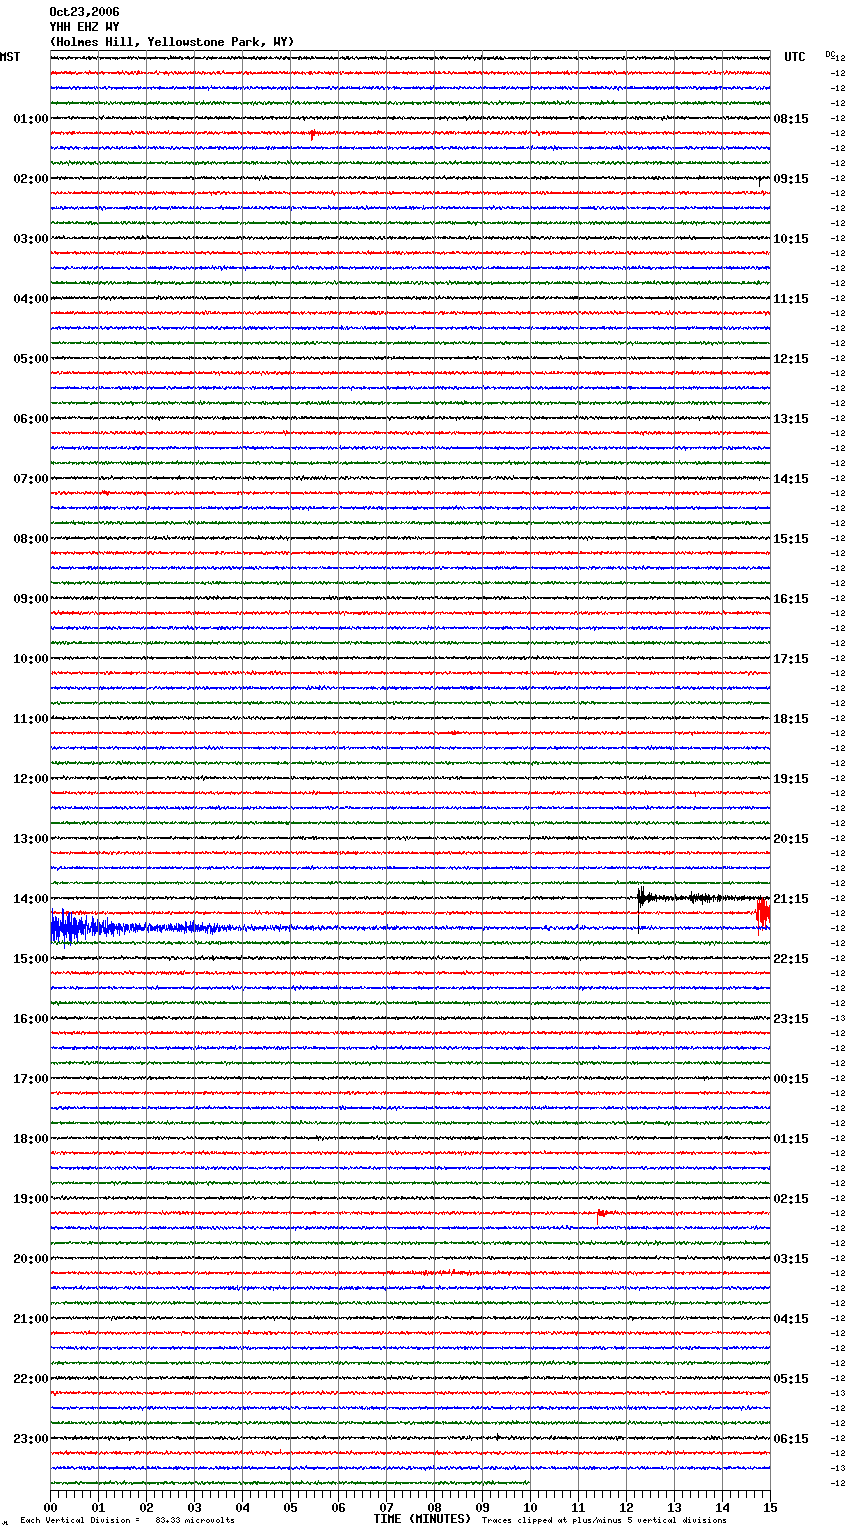Screen dimensions: 850x1534
Task: Select the 03:00 MST time label
Action: click(31, 239)
